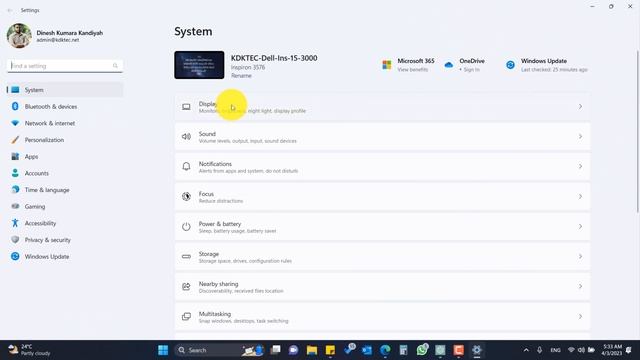
Task: Open the Windows Start menu
Action: [x=163, y=350]
